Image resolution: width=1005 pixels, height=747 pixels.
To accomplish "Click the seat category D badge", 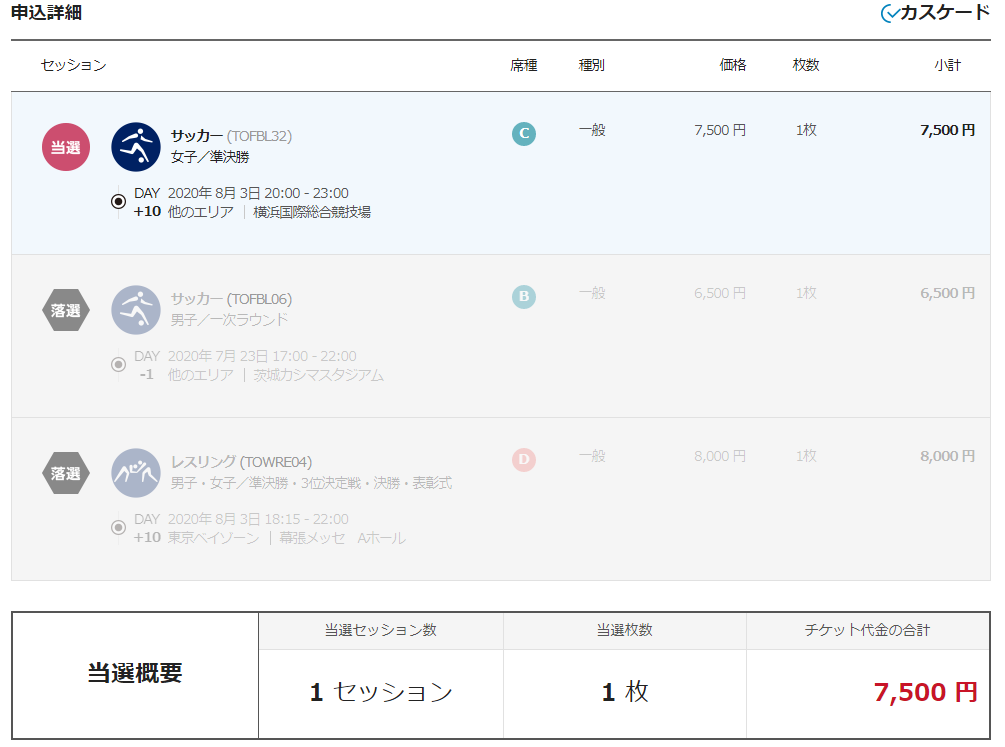I will [x=523, y=460].
